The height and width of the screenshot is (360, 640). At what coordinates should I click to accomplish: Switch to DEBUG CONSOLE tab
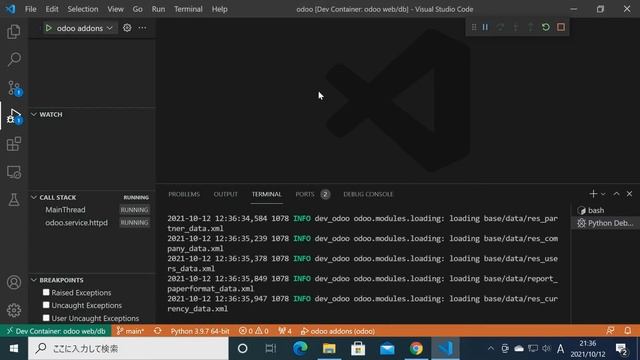tap(368, 194)
